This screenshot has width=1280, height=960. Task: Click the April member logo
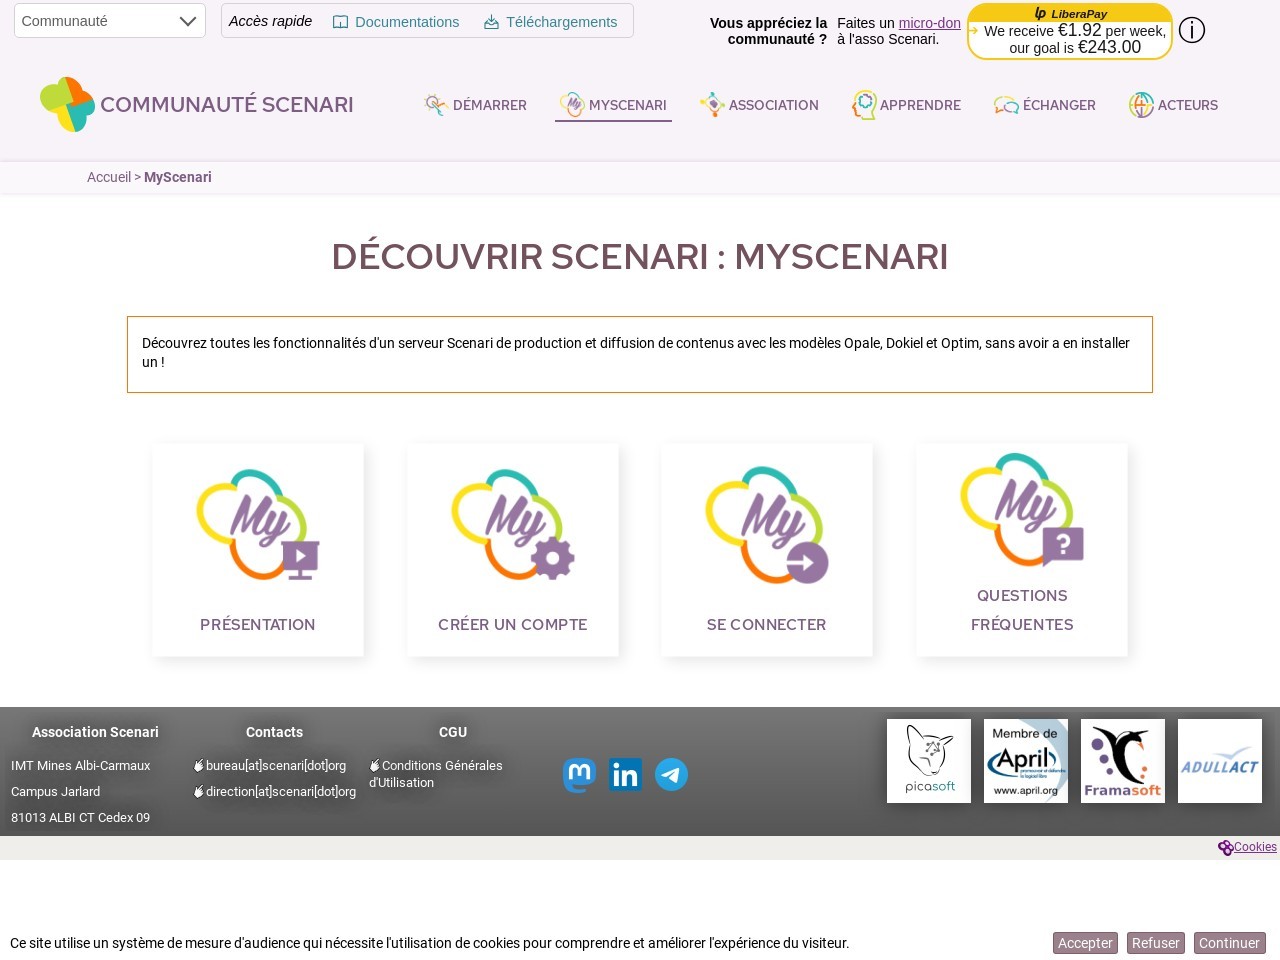tap(1026, 761)
